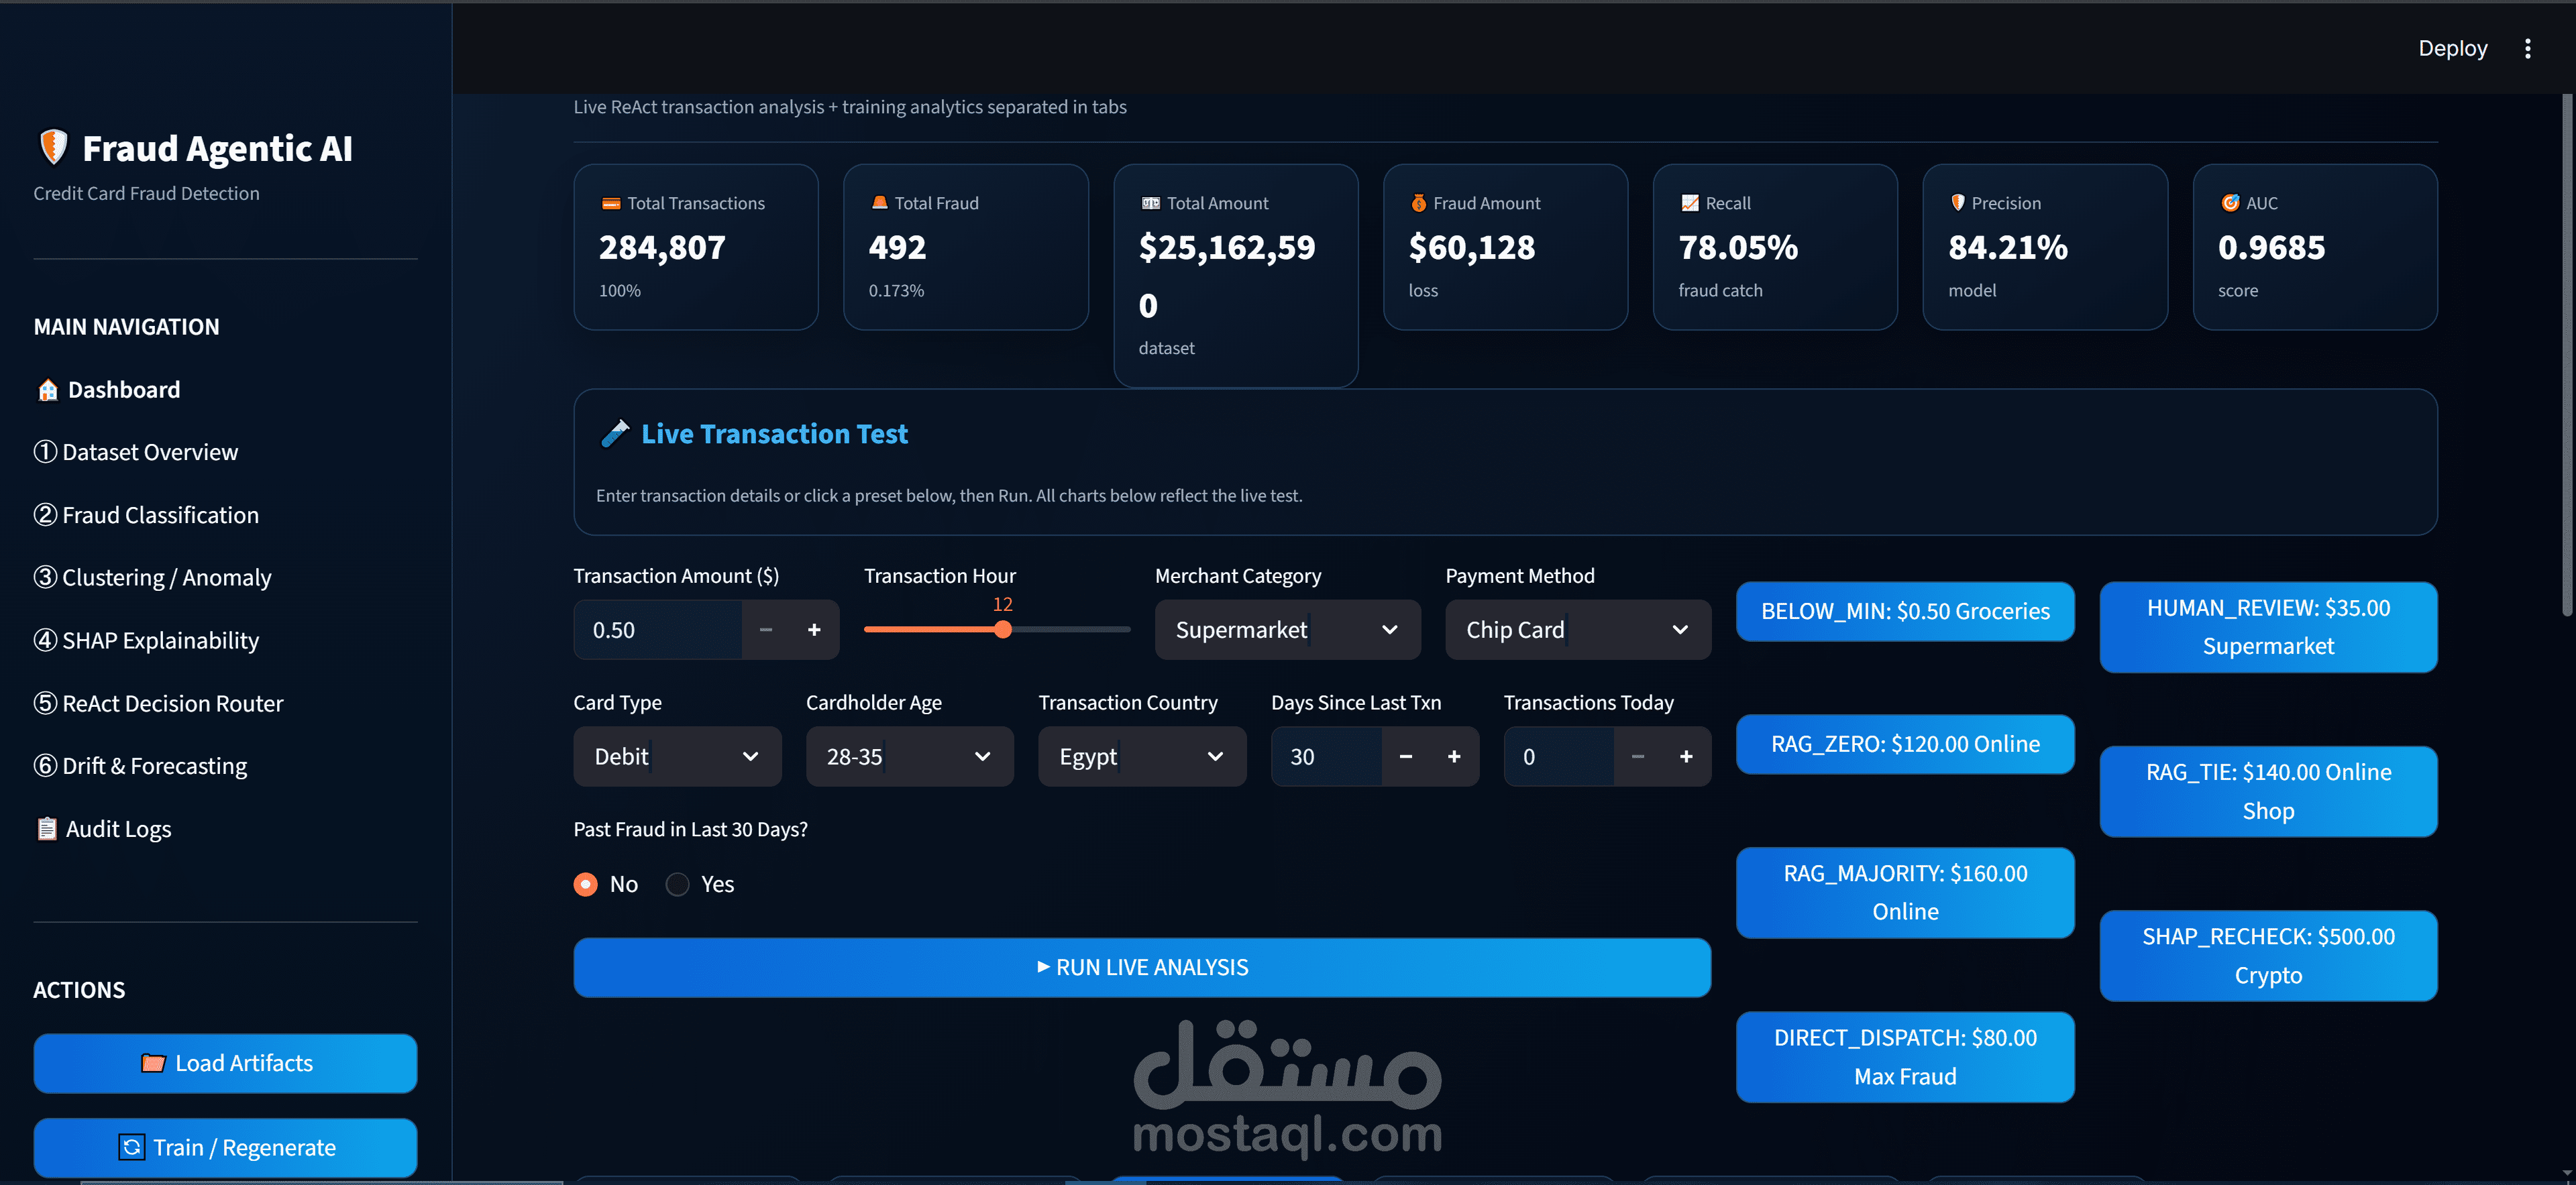Click the Train / Regenerate button
2576x1185 pixels.
225,1147
